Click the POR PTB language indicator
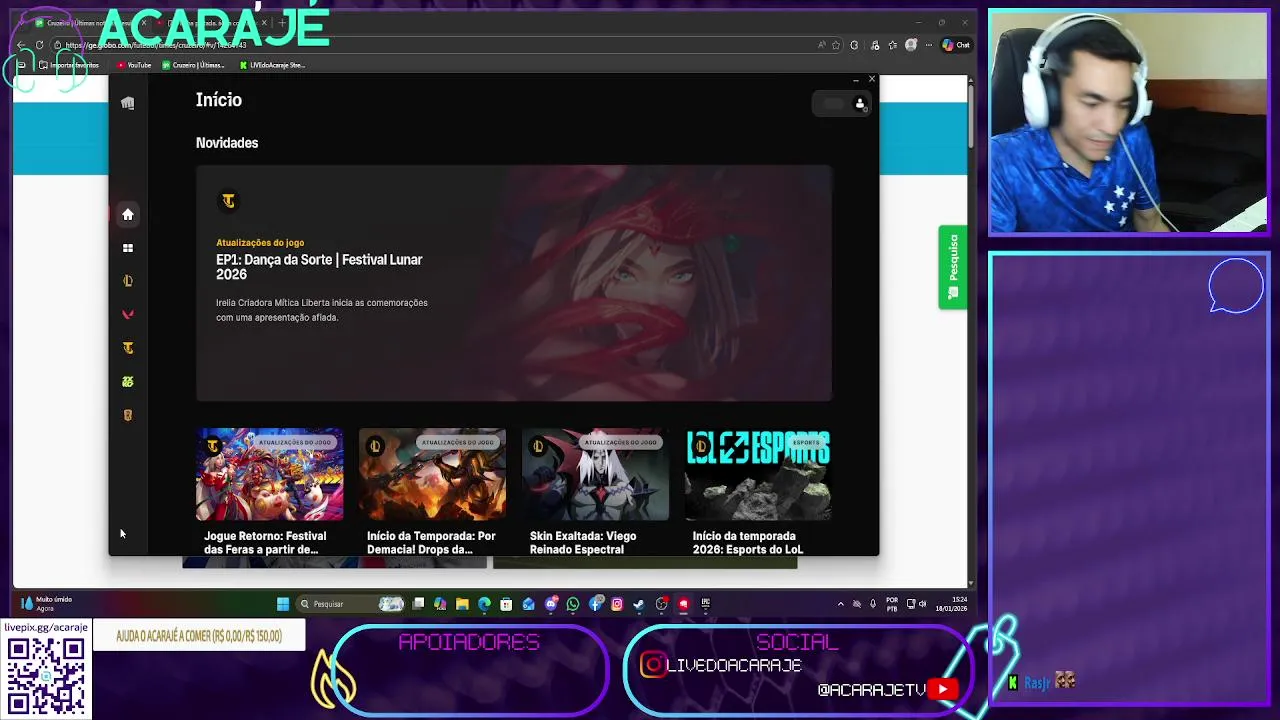Image resolution: width=1280 pixels, height=720 pixels. pos(892,603)
